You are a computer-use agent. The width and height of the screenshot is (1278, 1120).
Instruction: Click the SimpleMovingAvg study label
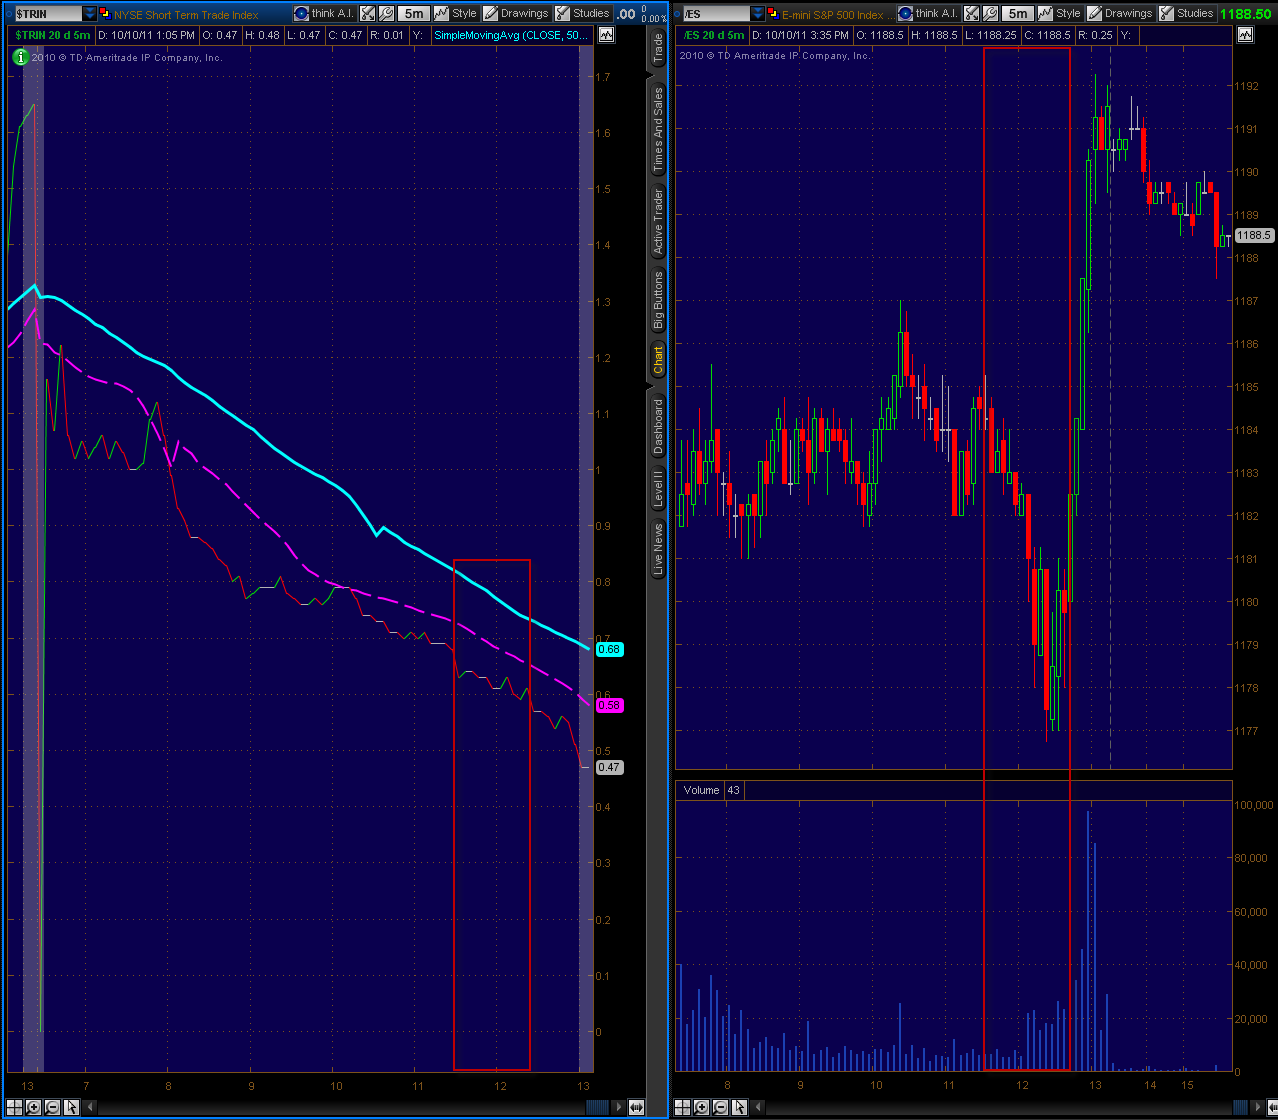coord(511,35)
